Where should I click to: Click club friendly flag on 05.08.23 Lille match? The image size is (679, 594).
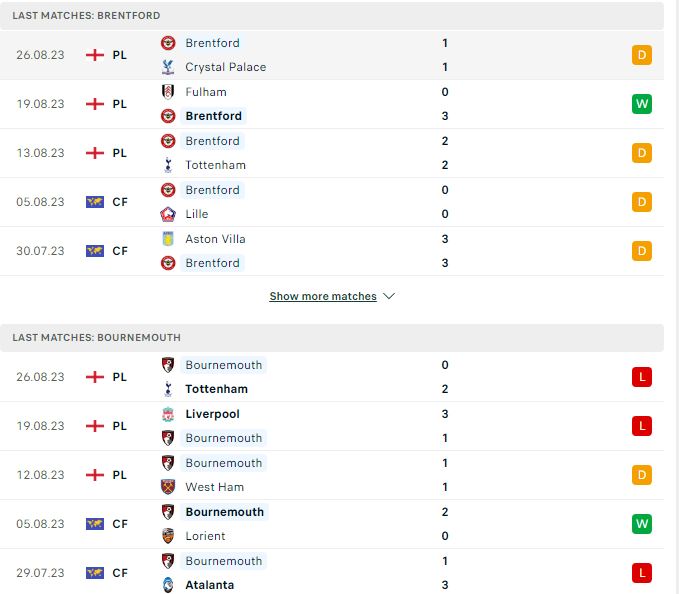pyautogui.click(x=95, y=202)
